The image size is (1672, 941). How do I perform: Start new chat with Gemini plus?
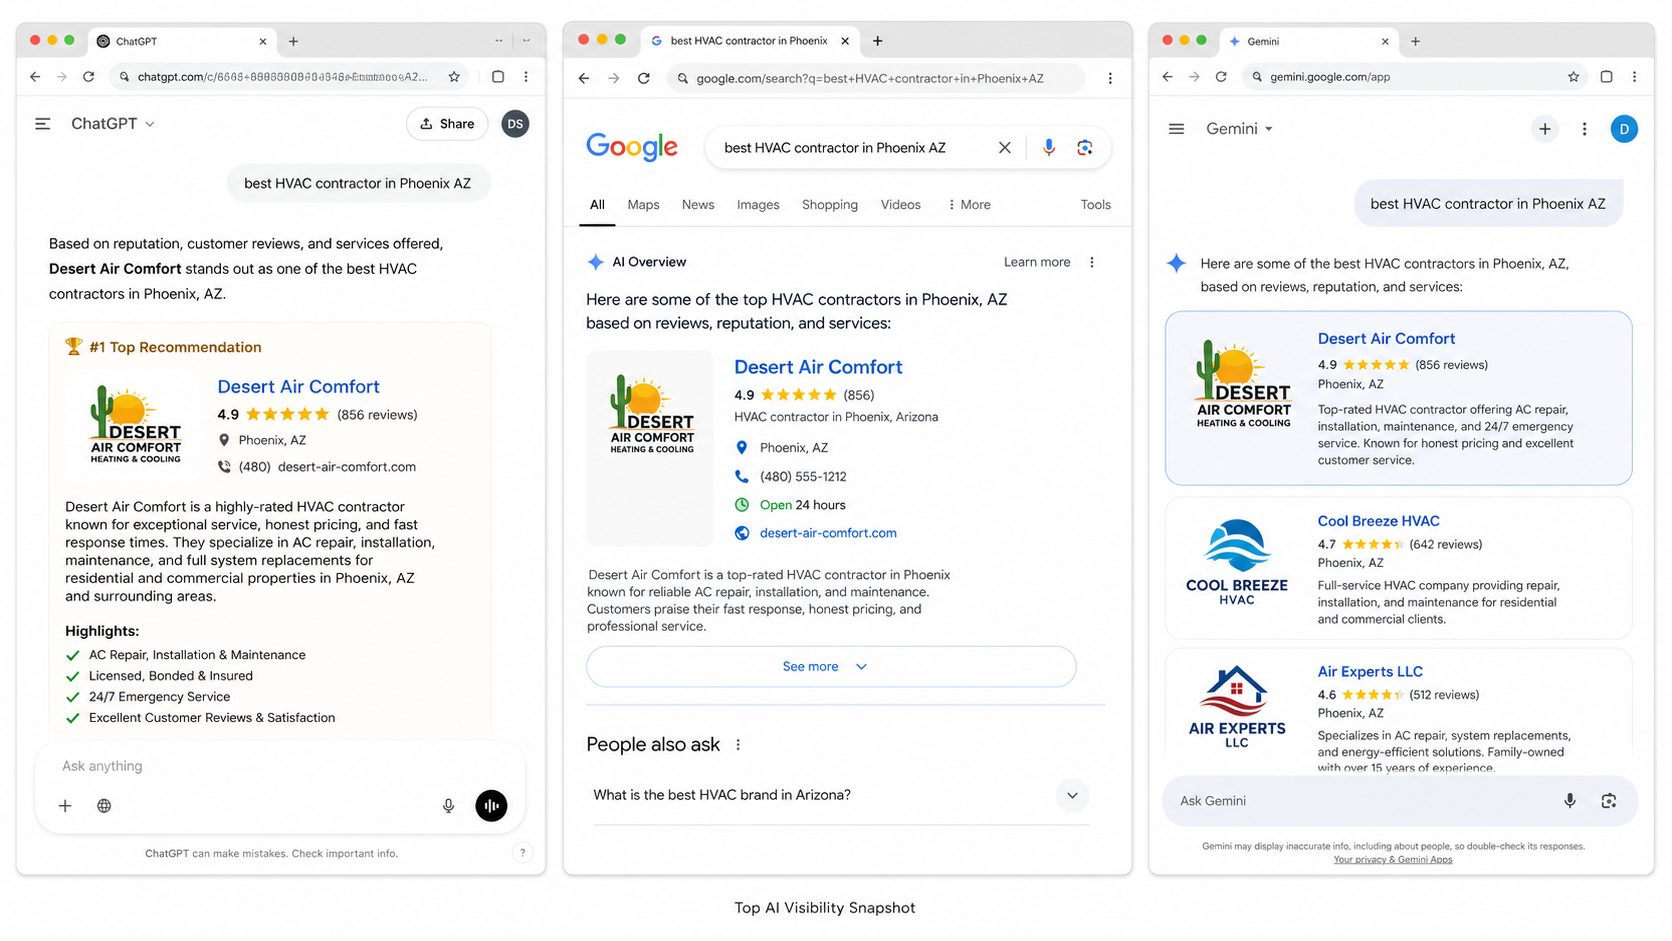tap(1545, 129)
